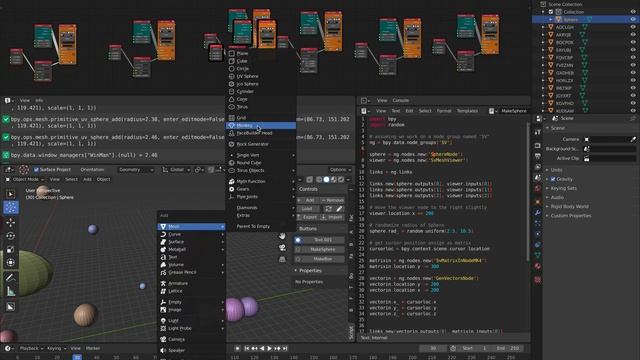Open the Global transform orientation dropdown
640x360 pixels.
click(x=177, y=169)
